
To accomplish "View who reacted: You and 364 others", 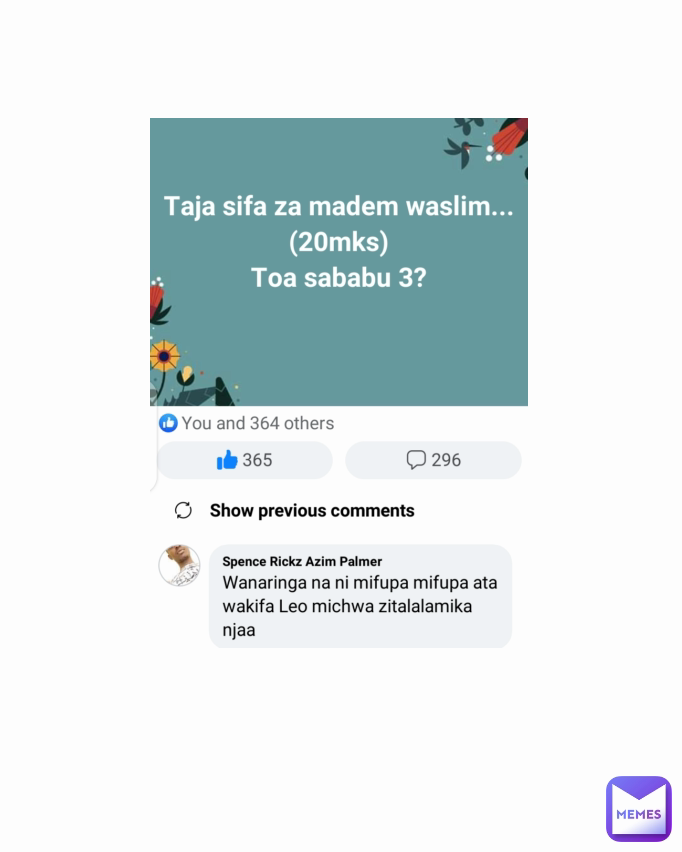I will (x=258, y=423).
